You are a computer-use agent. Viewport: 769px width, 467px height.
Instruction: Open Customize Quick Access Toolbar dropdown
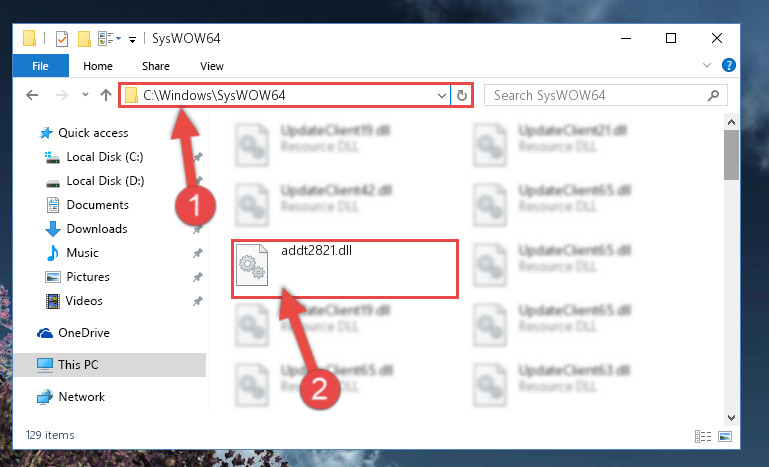(132, 39)
